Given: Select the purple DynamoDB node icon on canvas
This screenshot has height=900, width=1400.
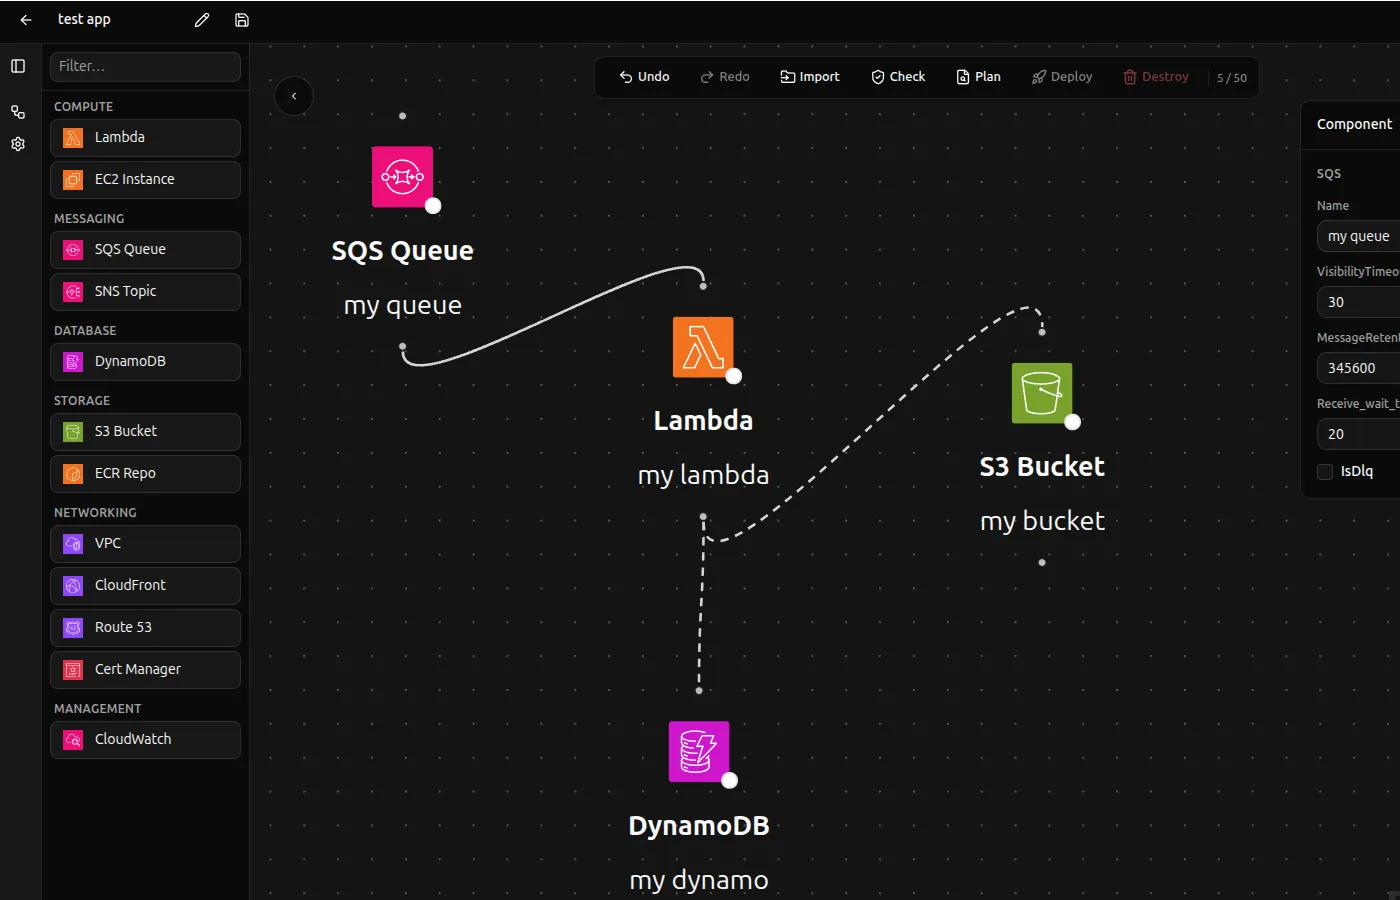Looking at the screenshot, I should tap(699, 751).
